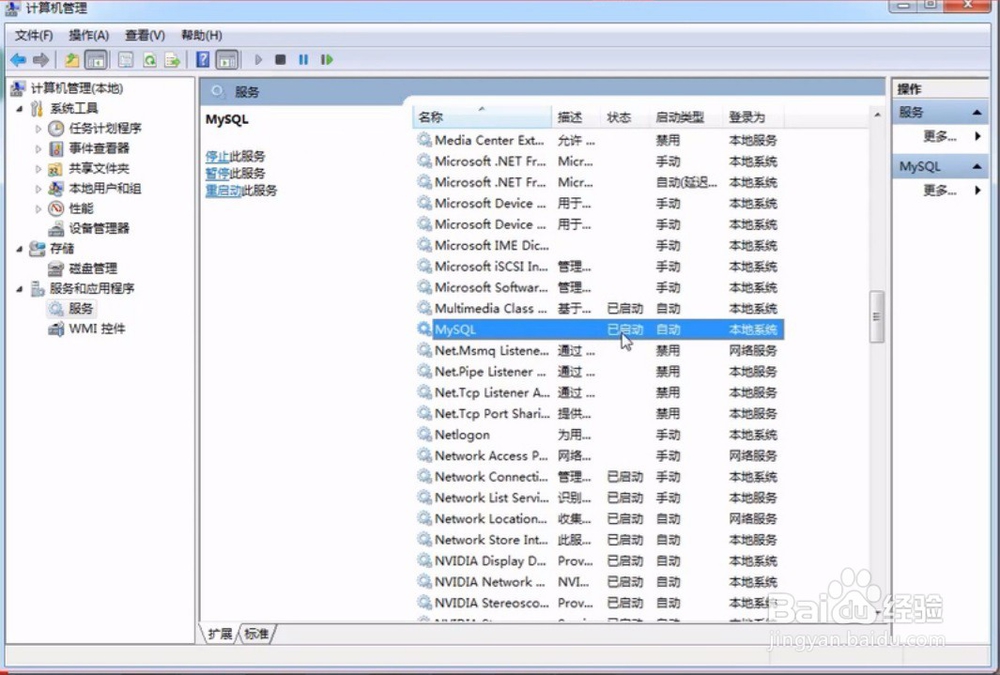Viewport: 1000px width, 675px height.
Task: Select the Netlogon service row
Action: (x=599, y=435)
